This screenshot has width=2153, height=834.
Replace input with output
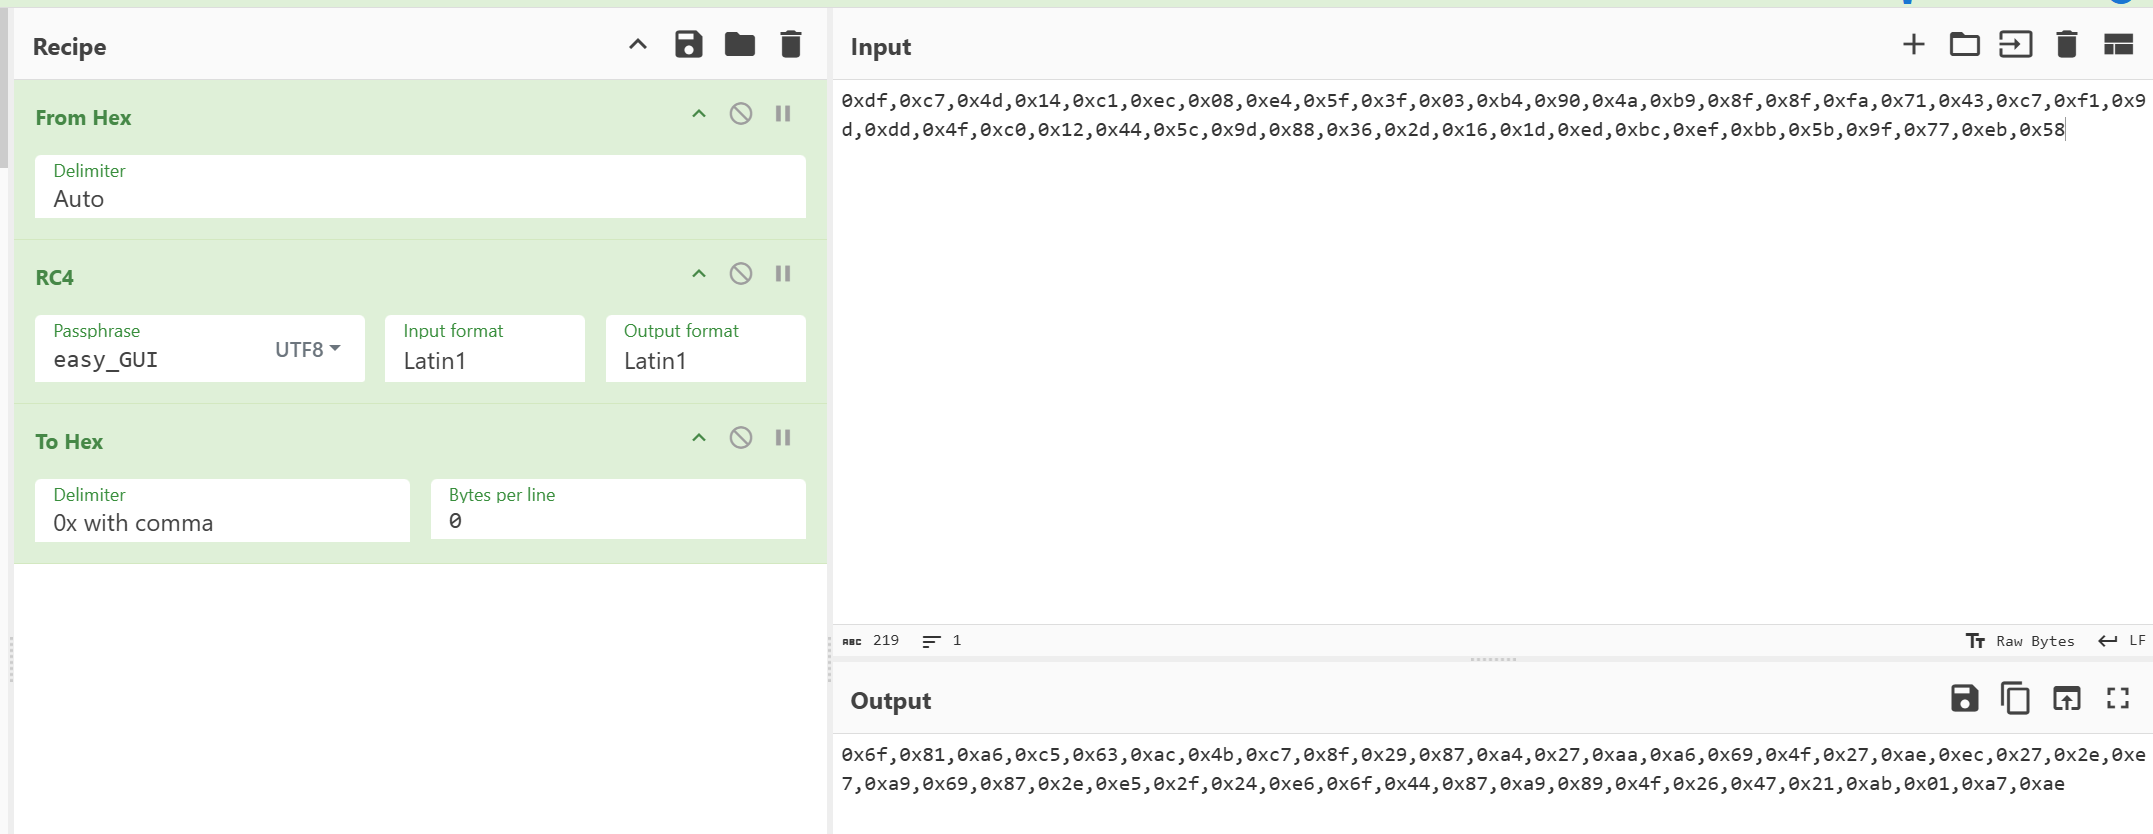coord(2066,698)
